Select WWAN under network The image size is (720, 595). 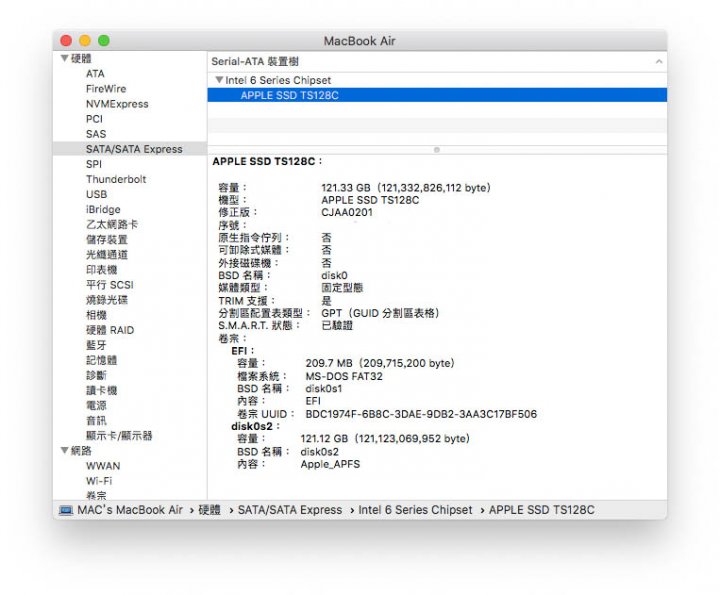point(103,466)
